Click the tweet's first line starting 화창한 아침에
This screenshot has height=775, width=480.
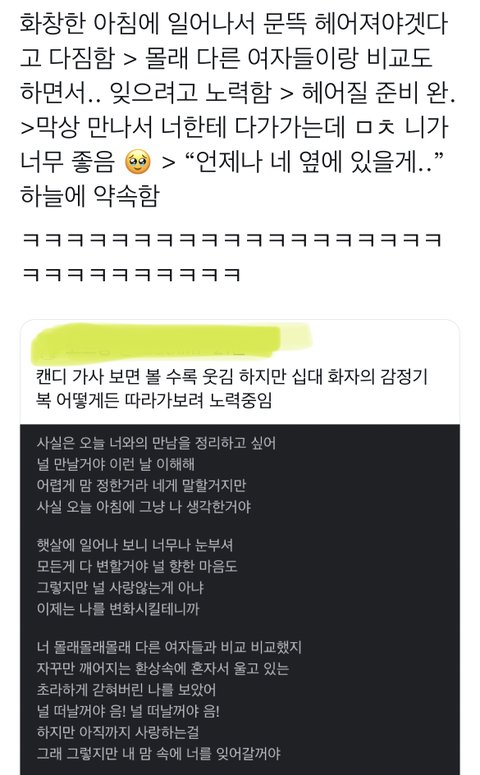234,23
